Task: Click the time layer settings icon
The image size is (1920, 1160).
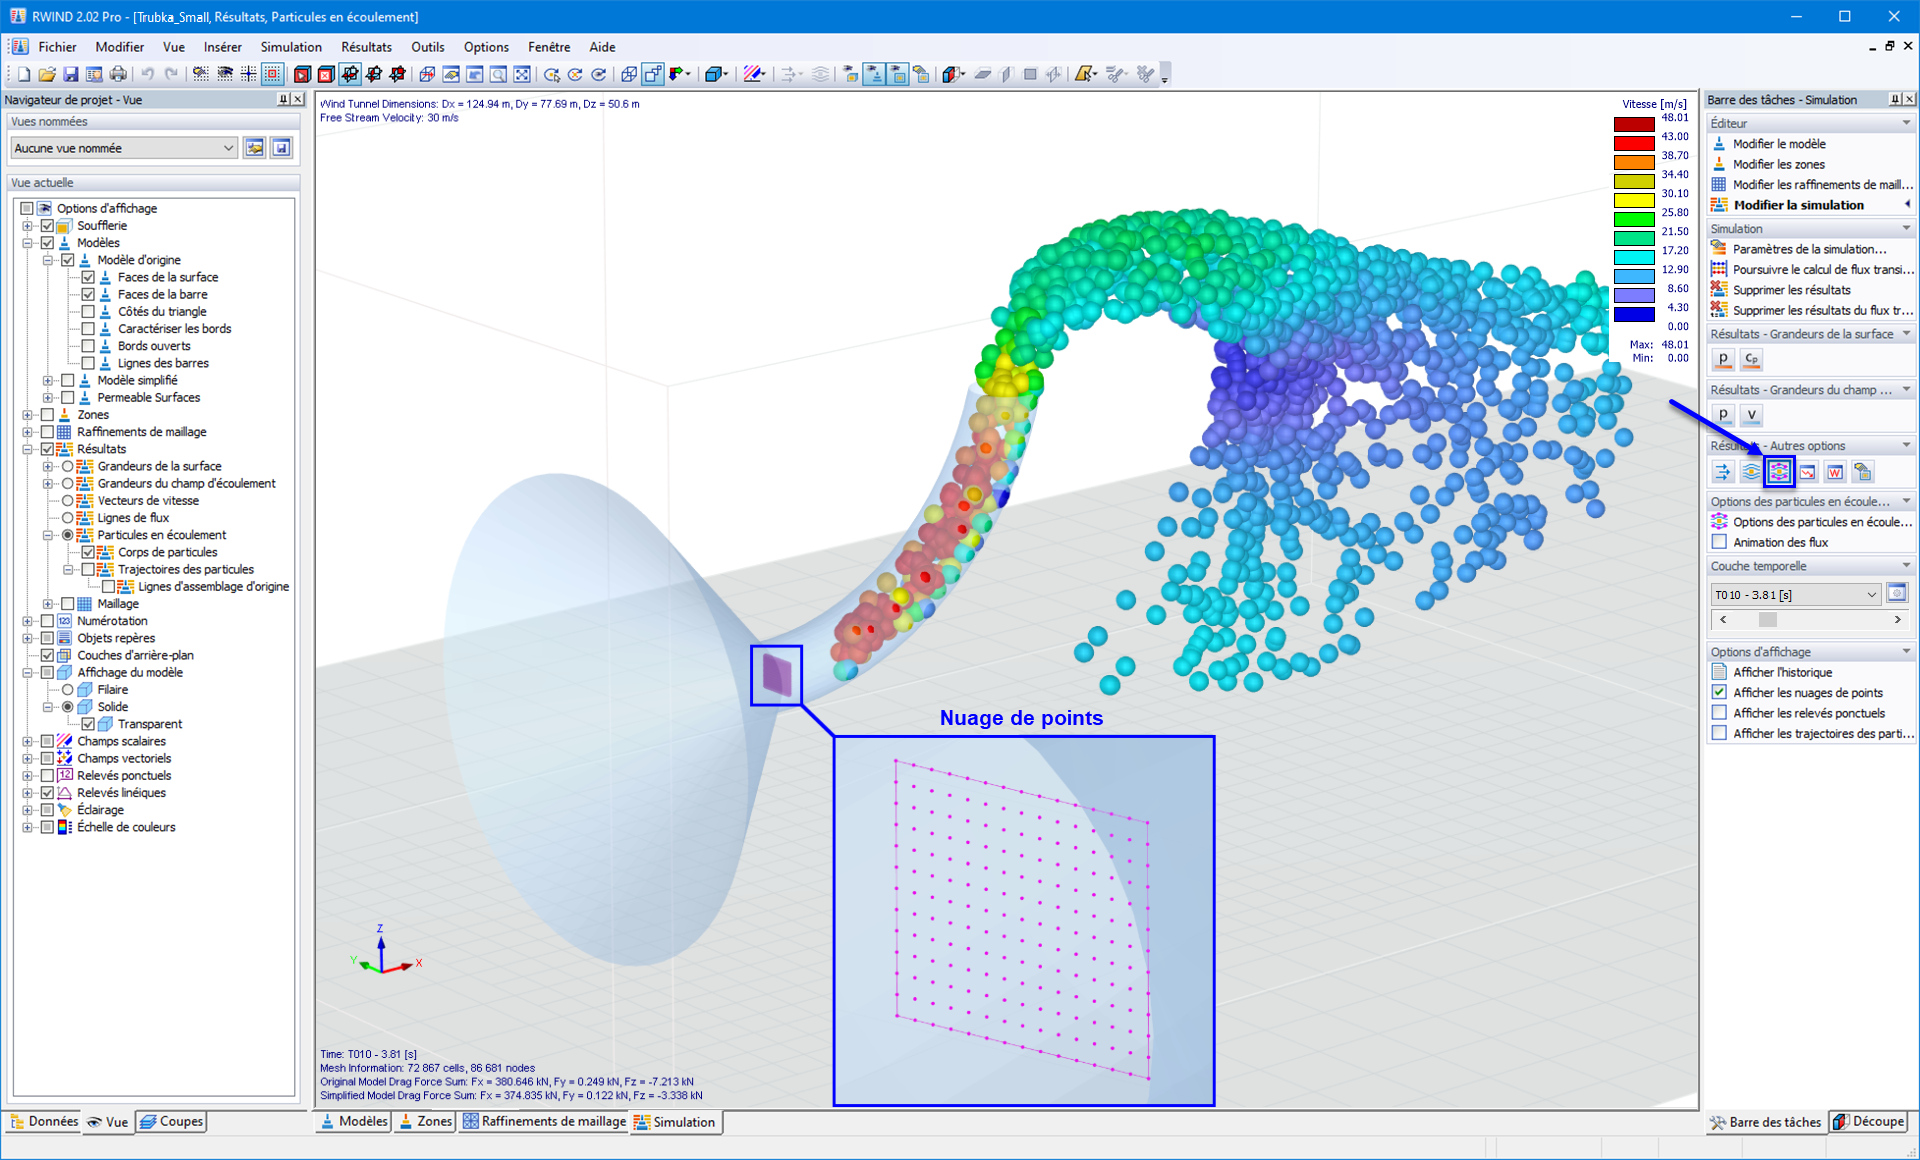Action: pos(1897,594)
